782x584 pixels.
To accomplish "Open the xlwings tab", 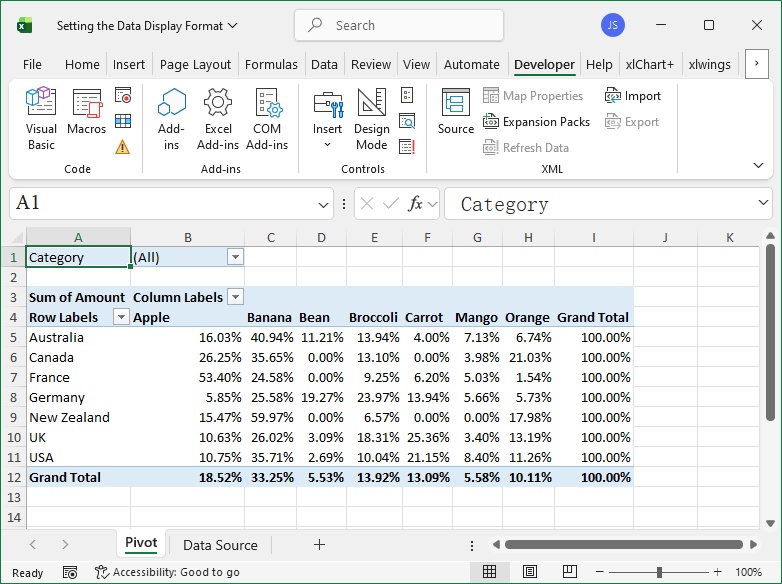I will [x=709, y=64].
